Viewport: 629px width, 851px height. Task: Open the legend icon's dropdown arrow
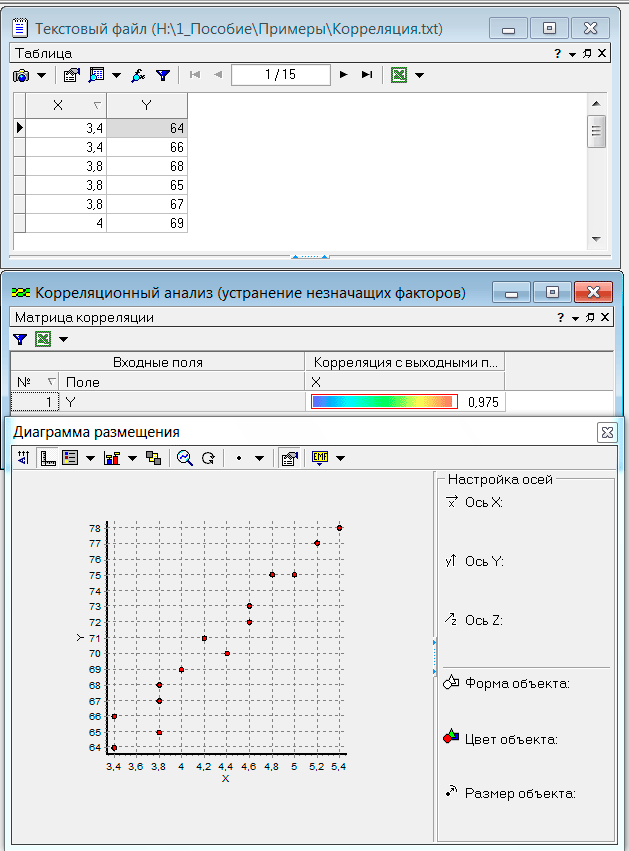[90, 459]
